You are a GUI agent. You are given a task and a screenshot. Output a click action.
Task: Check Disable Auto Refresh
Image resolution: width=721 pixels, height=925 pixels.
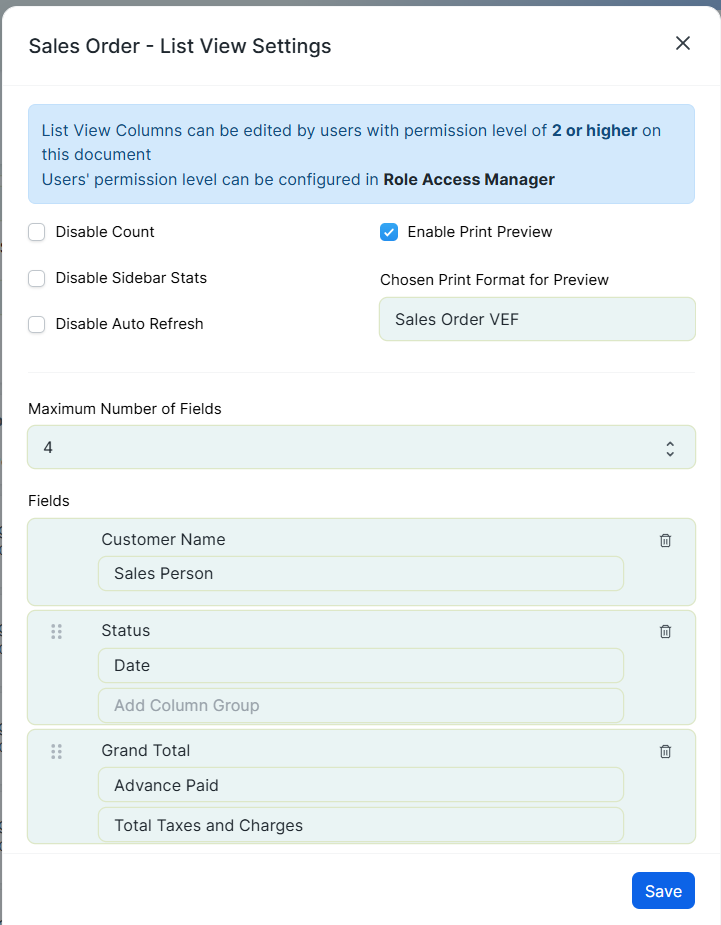pyautogui.click(x=37, y=324)
